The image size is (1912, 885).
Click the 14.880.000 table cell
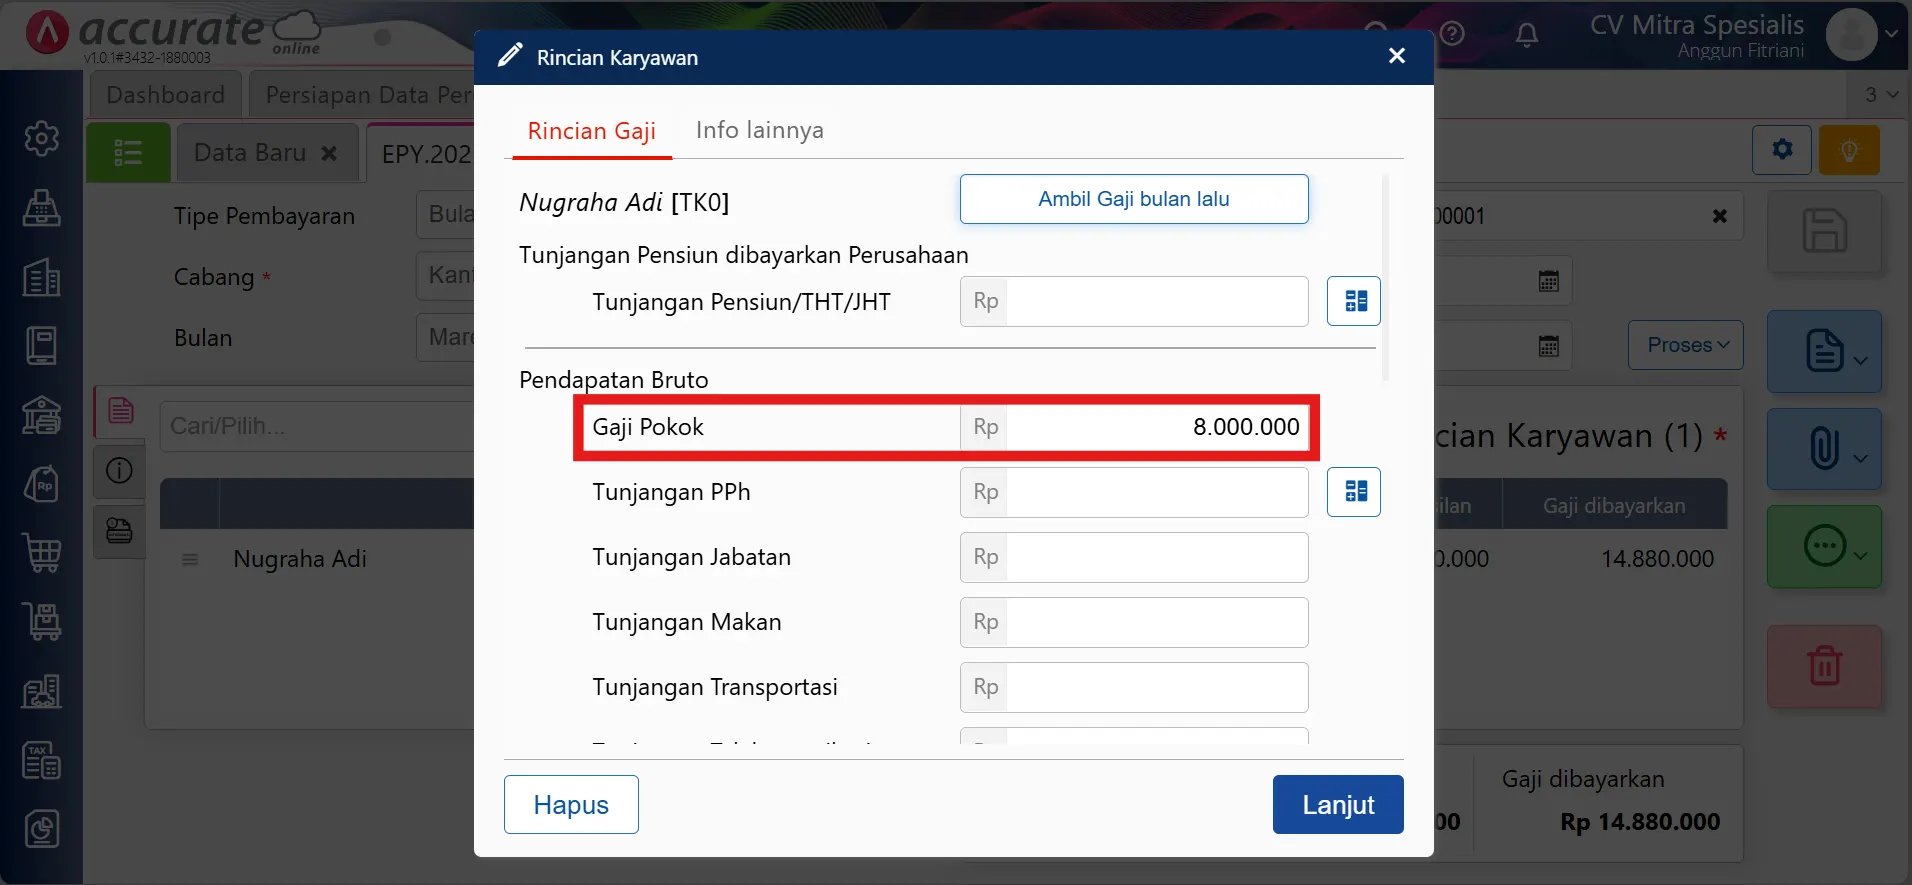[1657, 559]
